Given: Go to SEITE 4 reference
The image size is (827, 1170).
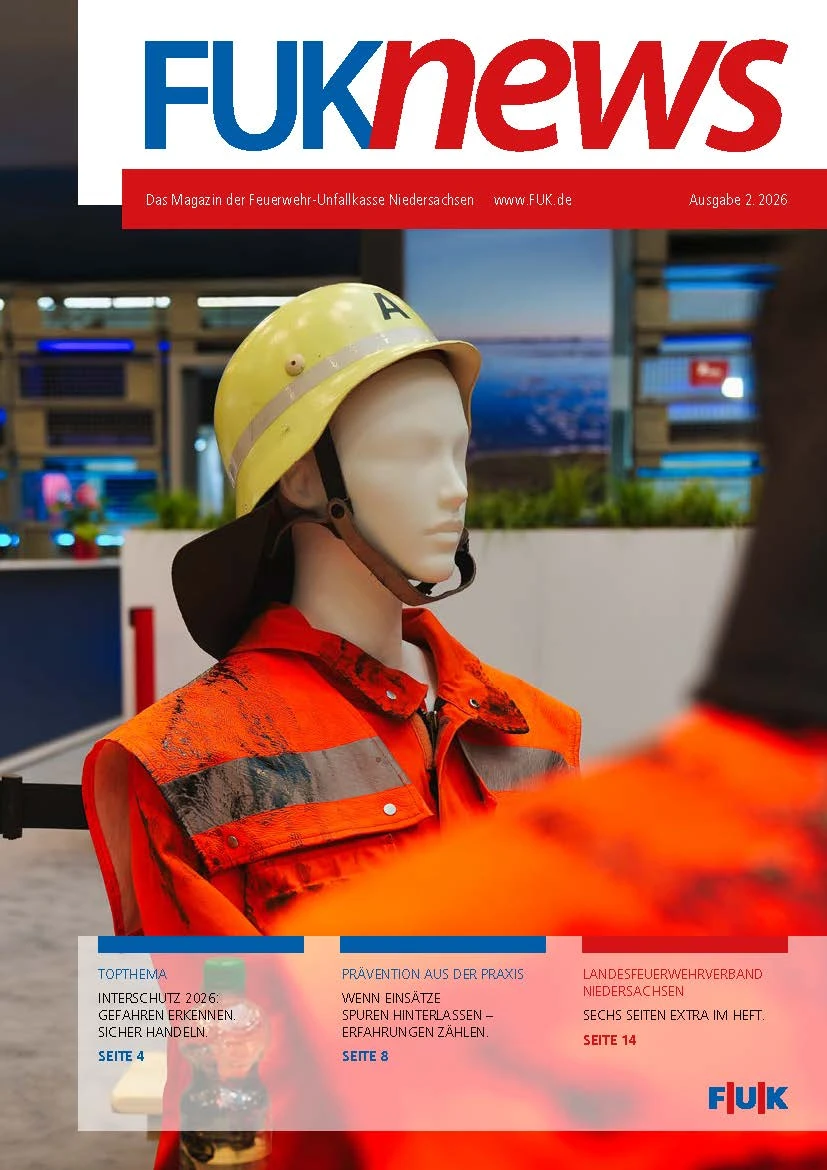Looking at the screenshot, I should click(x=121, y=1056).
